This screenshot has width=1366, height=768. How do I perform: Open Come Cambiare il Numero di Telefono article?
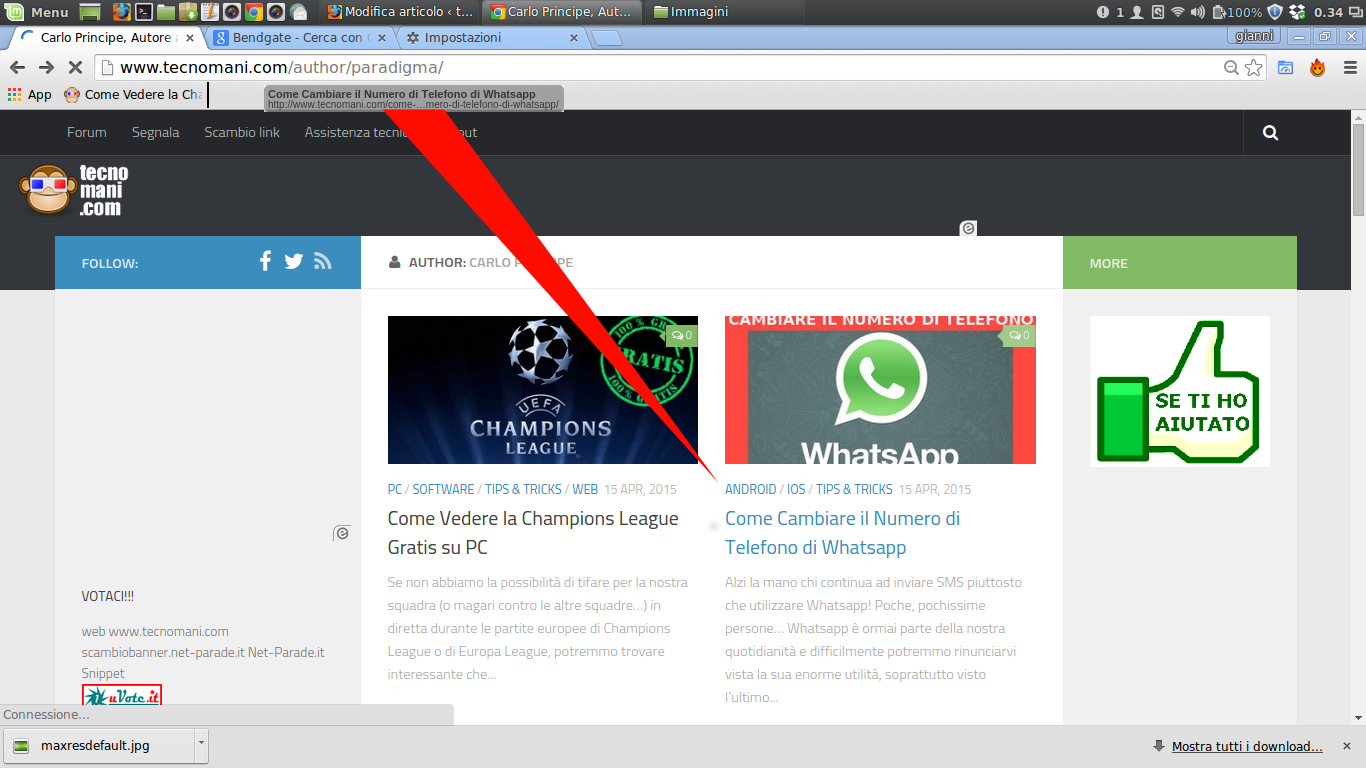(x=842, y=533)
